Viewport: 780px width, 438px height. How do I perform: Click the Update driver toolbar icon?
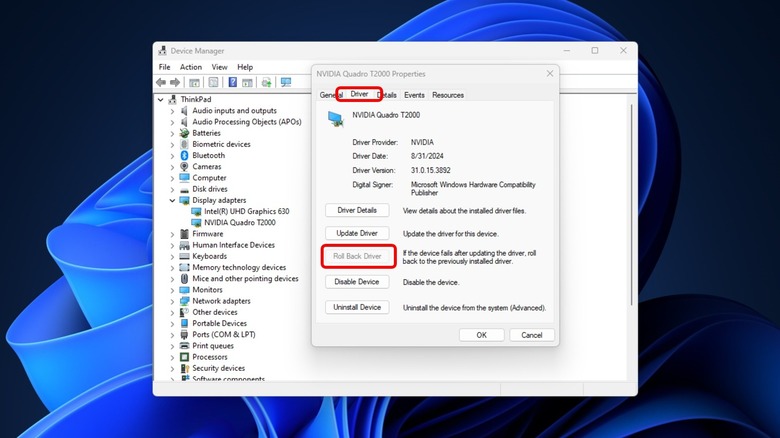[x=267, y=82]
